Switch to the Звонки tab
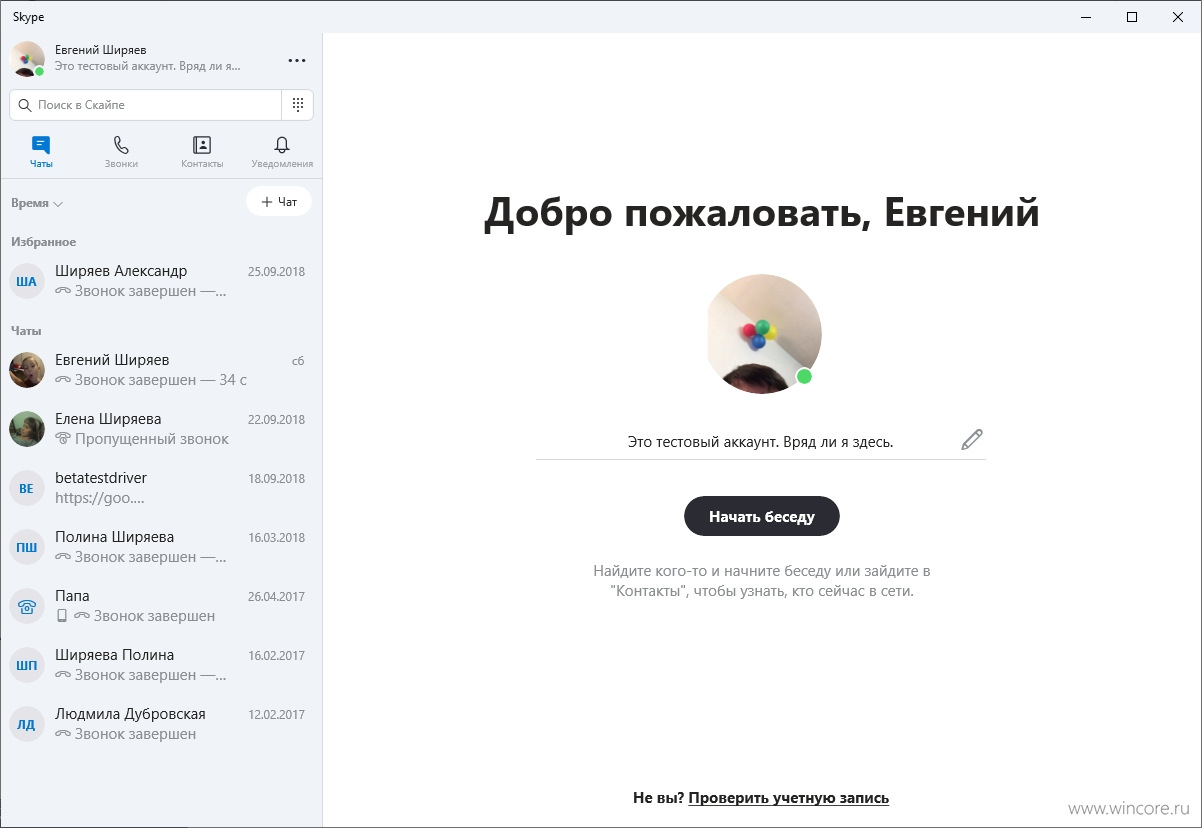Viewport: 1202px width, 828px height. pos(121,152)
